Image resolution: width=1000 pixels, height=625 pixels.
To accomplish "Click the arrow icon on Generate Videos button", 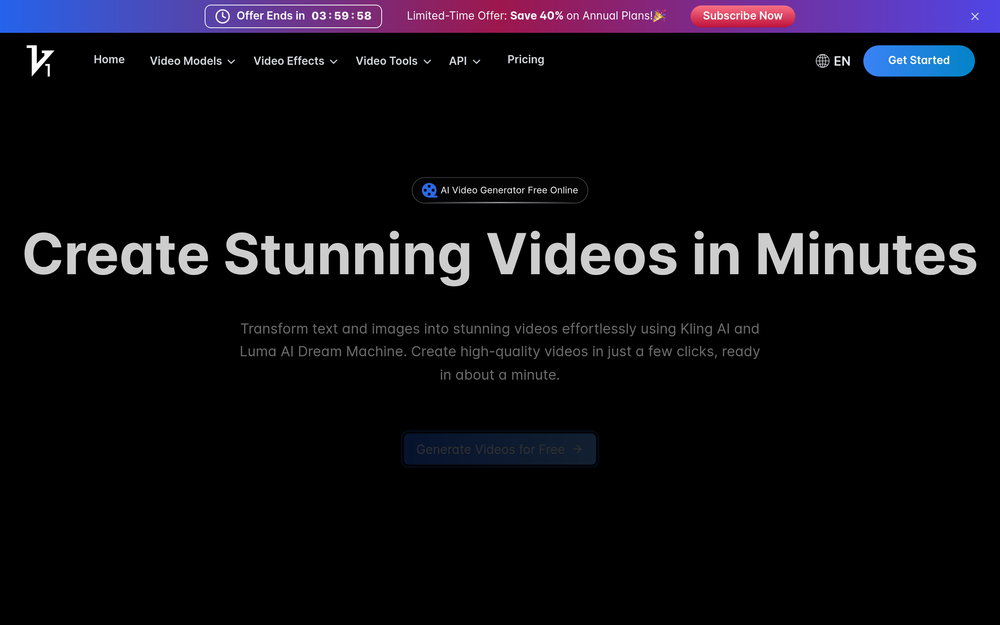I will tap(577, 449).
